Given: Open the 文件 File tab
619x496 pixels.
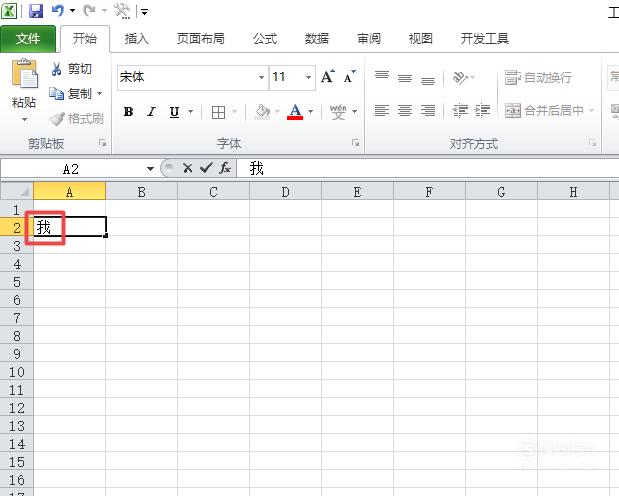Looking at the screenshot, I should click(x=28, y=39).
